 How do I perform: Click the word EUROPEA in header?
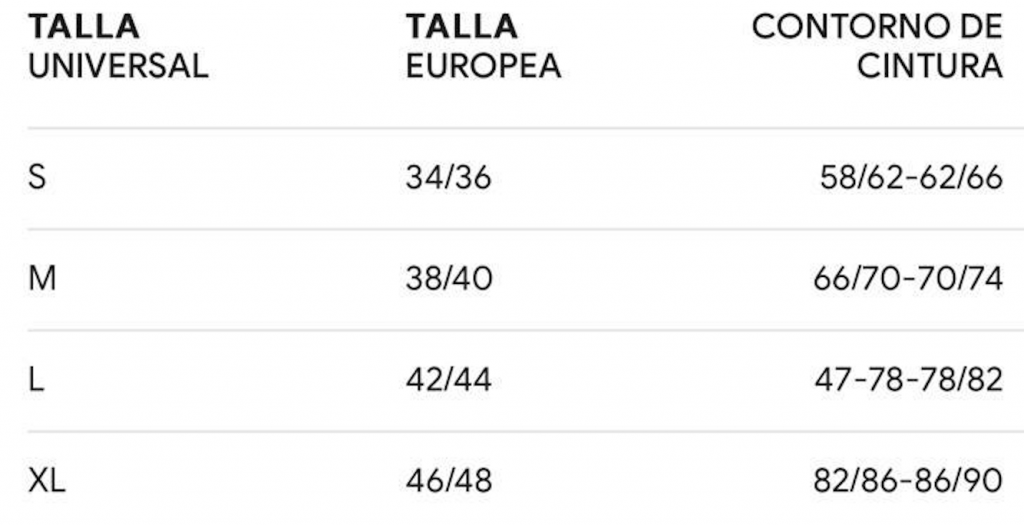tap(483, 66)
